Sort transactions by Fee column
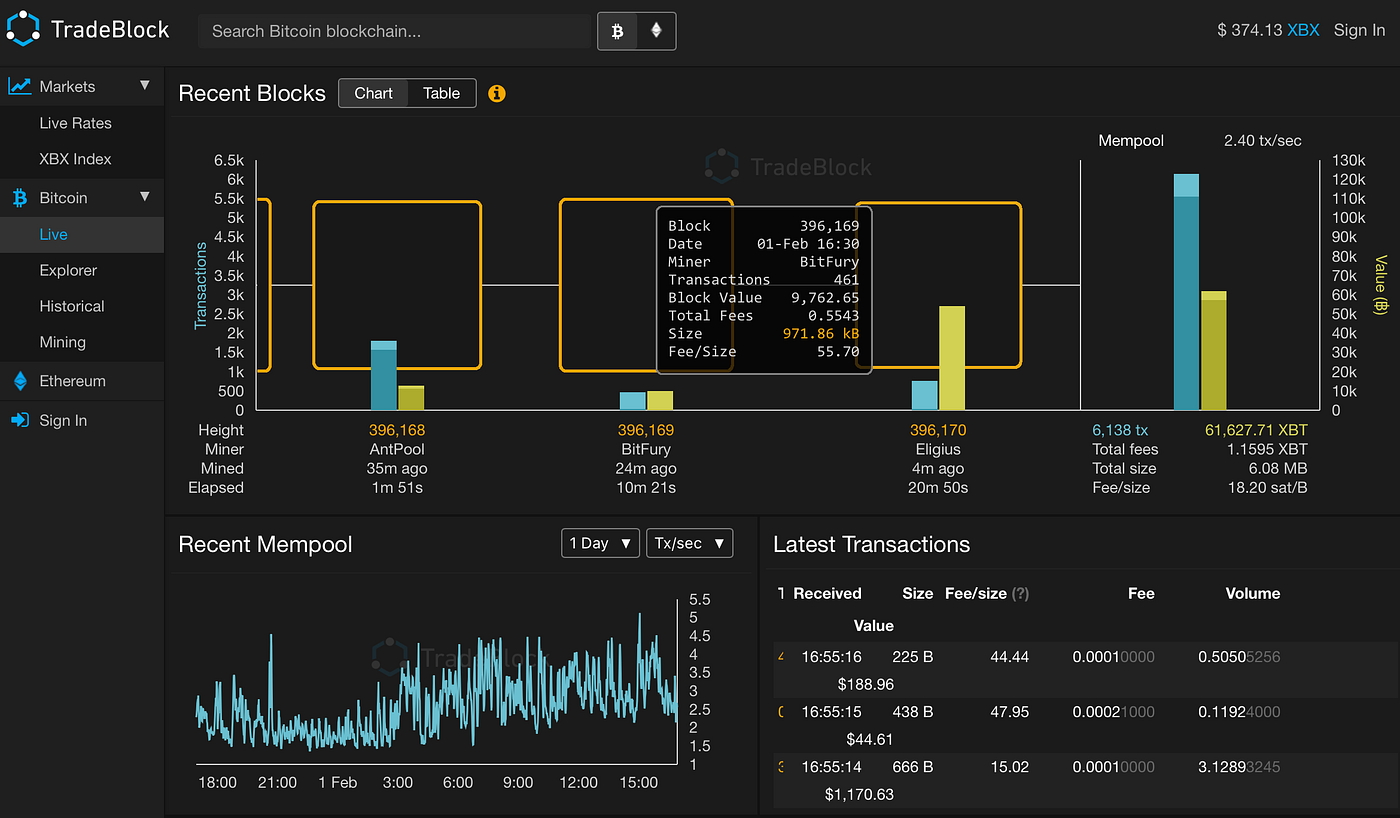The image size is (1400, 818). (x=1141, y=593)
